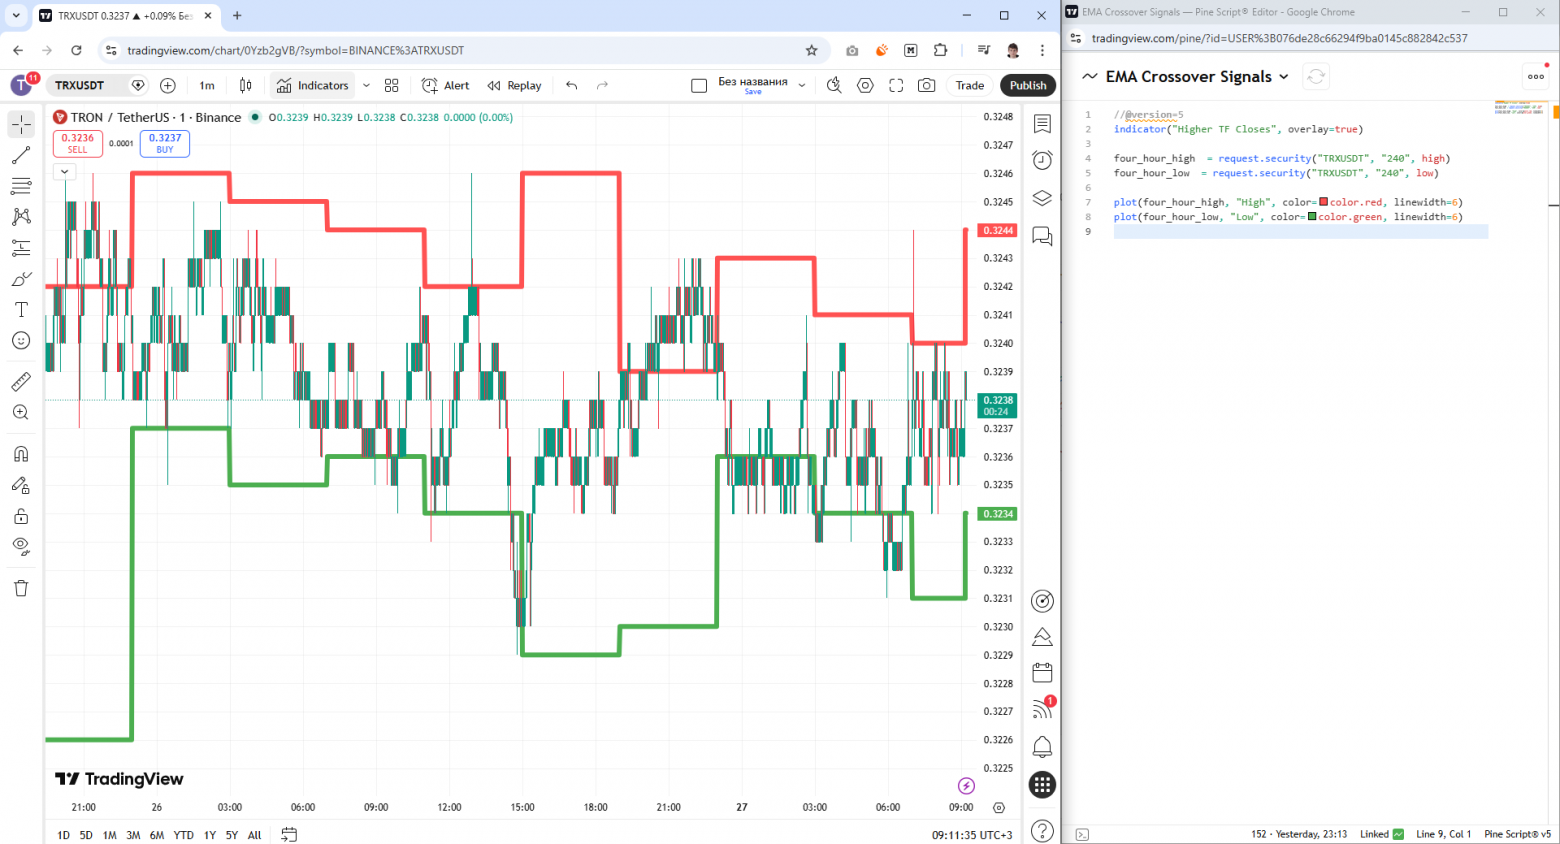Click the green color.green swatch in code
This screenshot has height=844, width=1560.
pyautogui.click(x=1312, y=216)
